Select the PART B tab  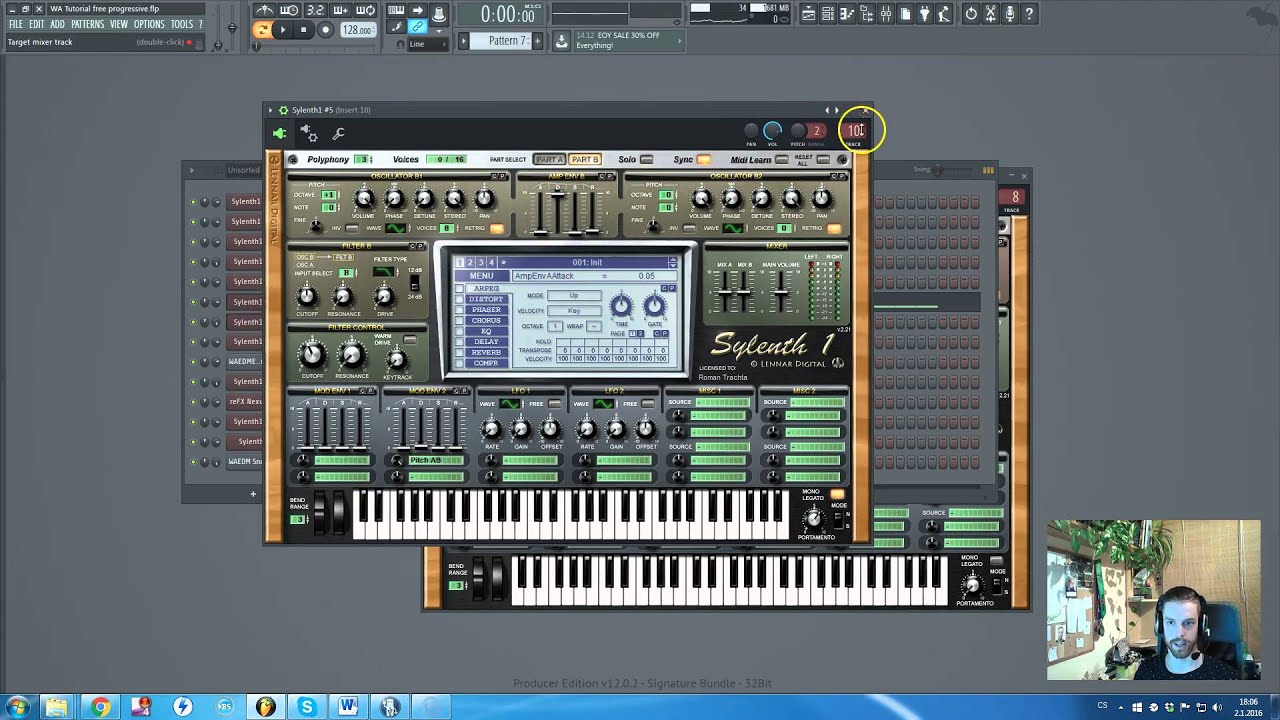(x=585, y=160)
